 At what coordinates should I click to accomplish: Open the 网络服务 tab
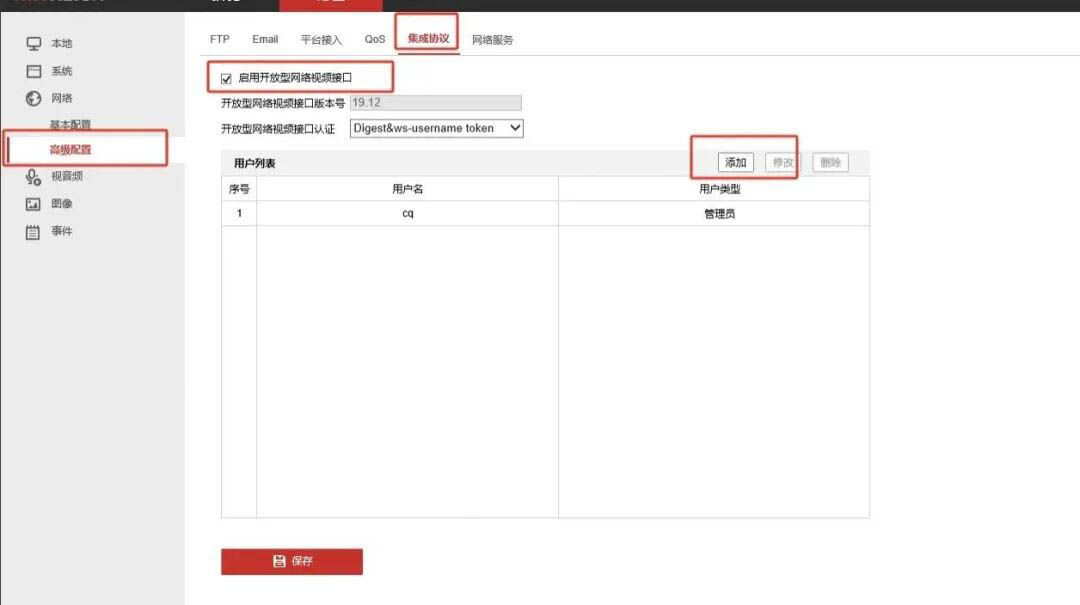point(492,40)
